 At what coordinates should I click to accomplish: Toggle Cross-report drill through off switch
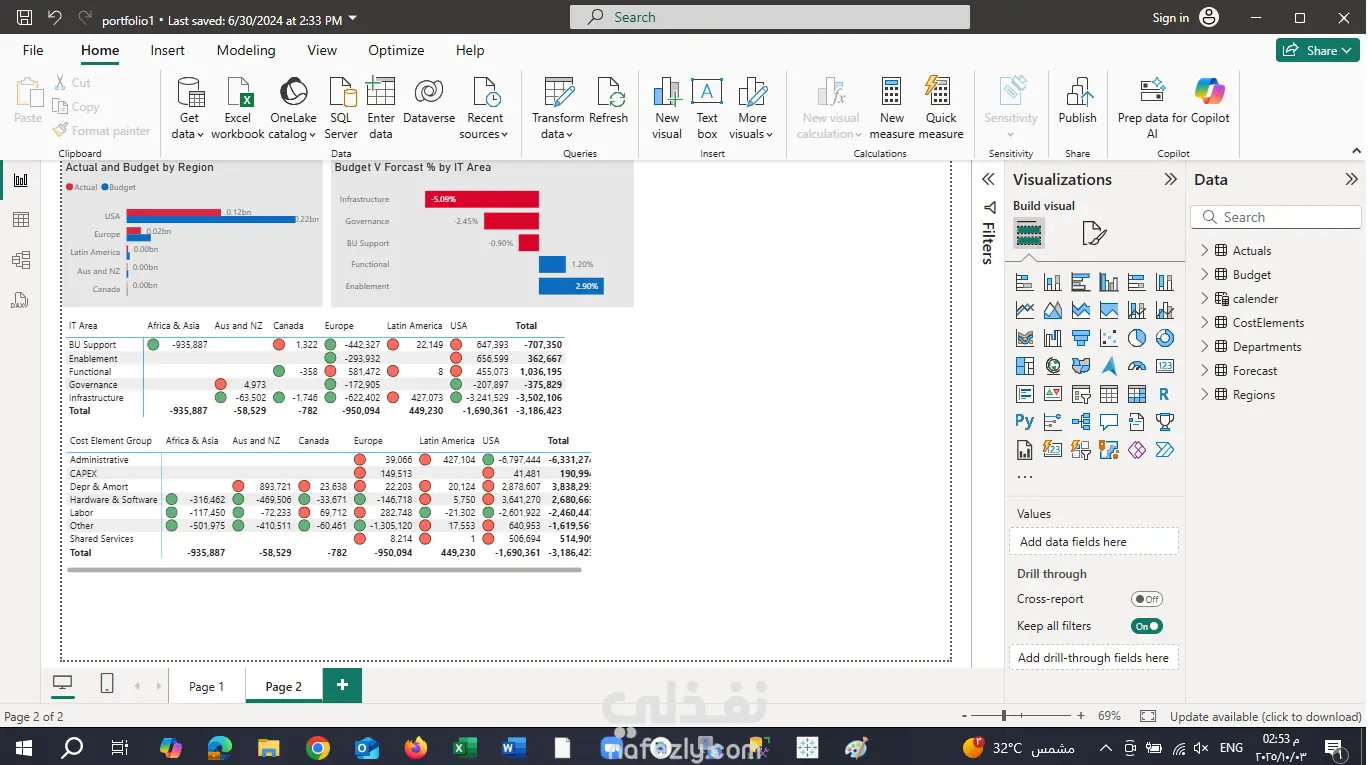coord(1147,599)
